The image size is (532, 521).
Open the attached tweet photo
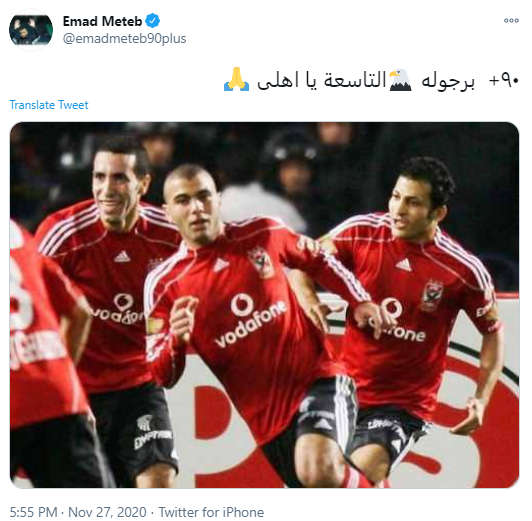tap(264, 305)
